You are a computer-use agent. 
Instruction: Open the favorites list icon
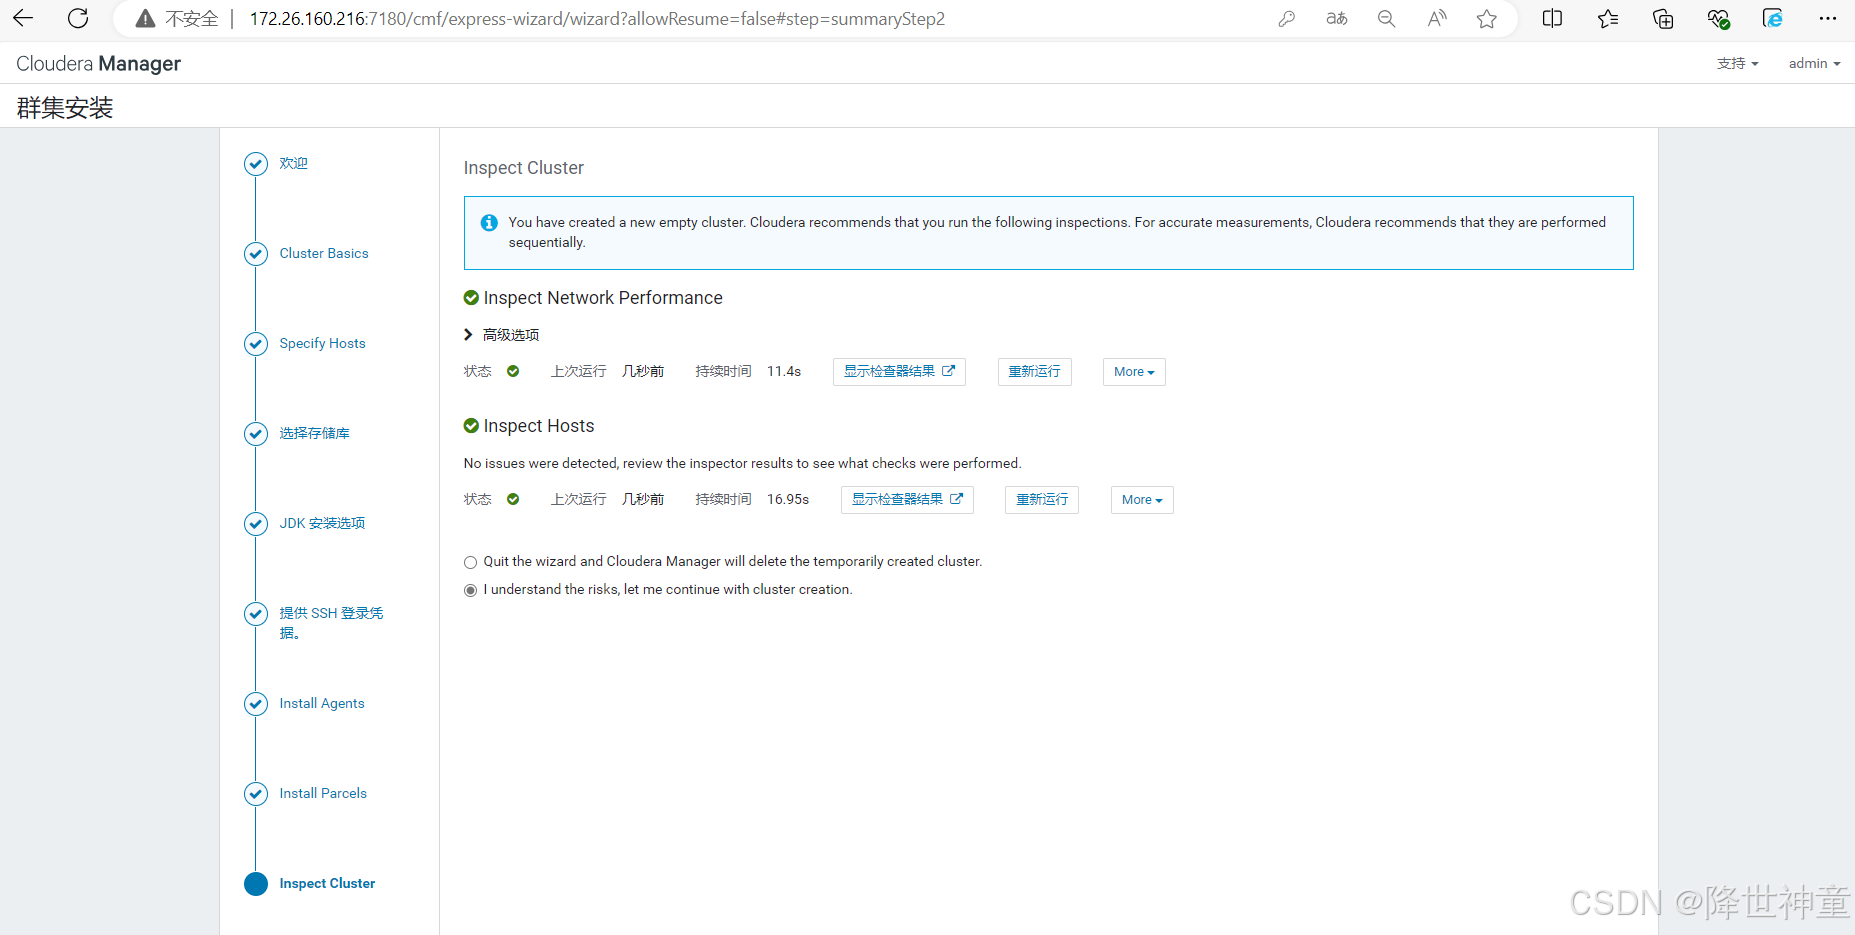[1608, 19]
